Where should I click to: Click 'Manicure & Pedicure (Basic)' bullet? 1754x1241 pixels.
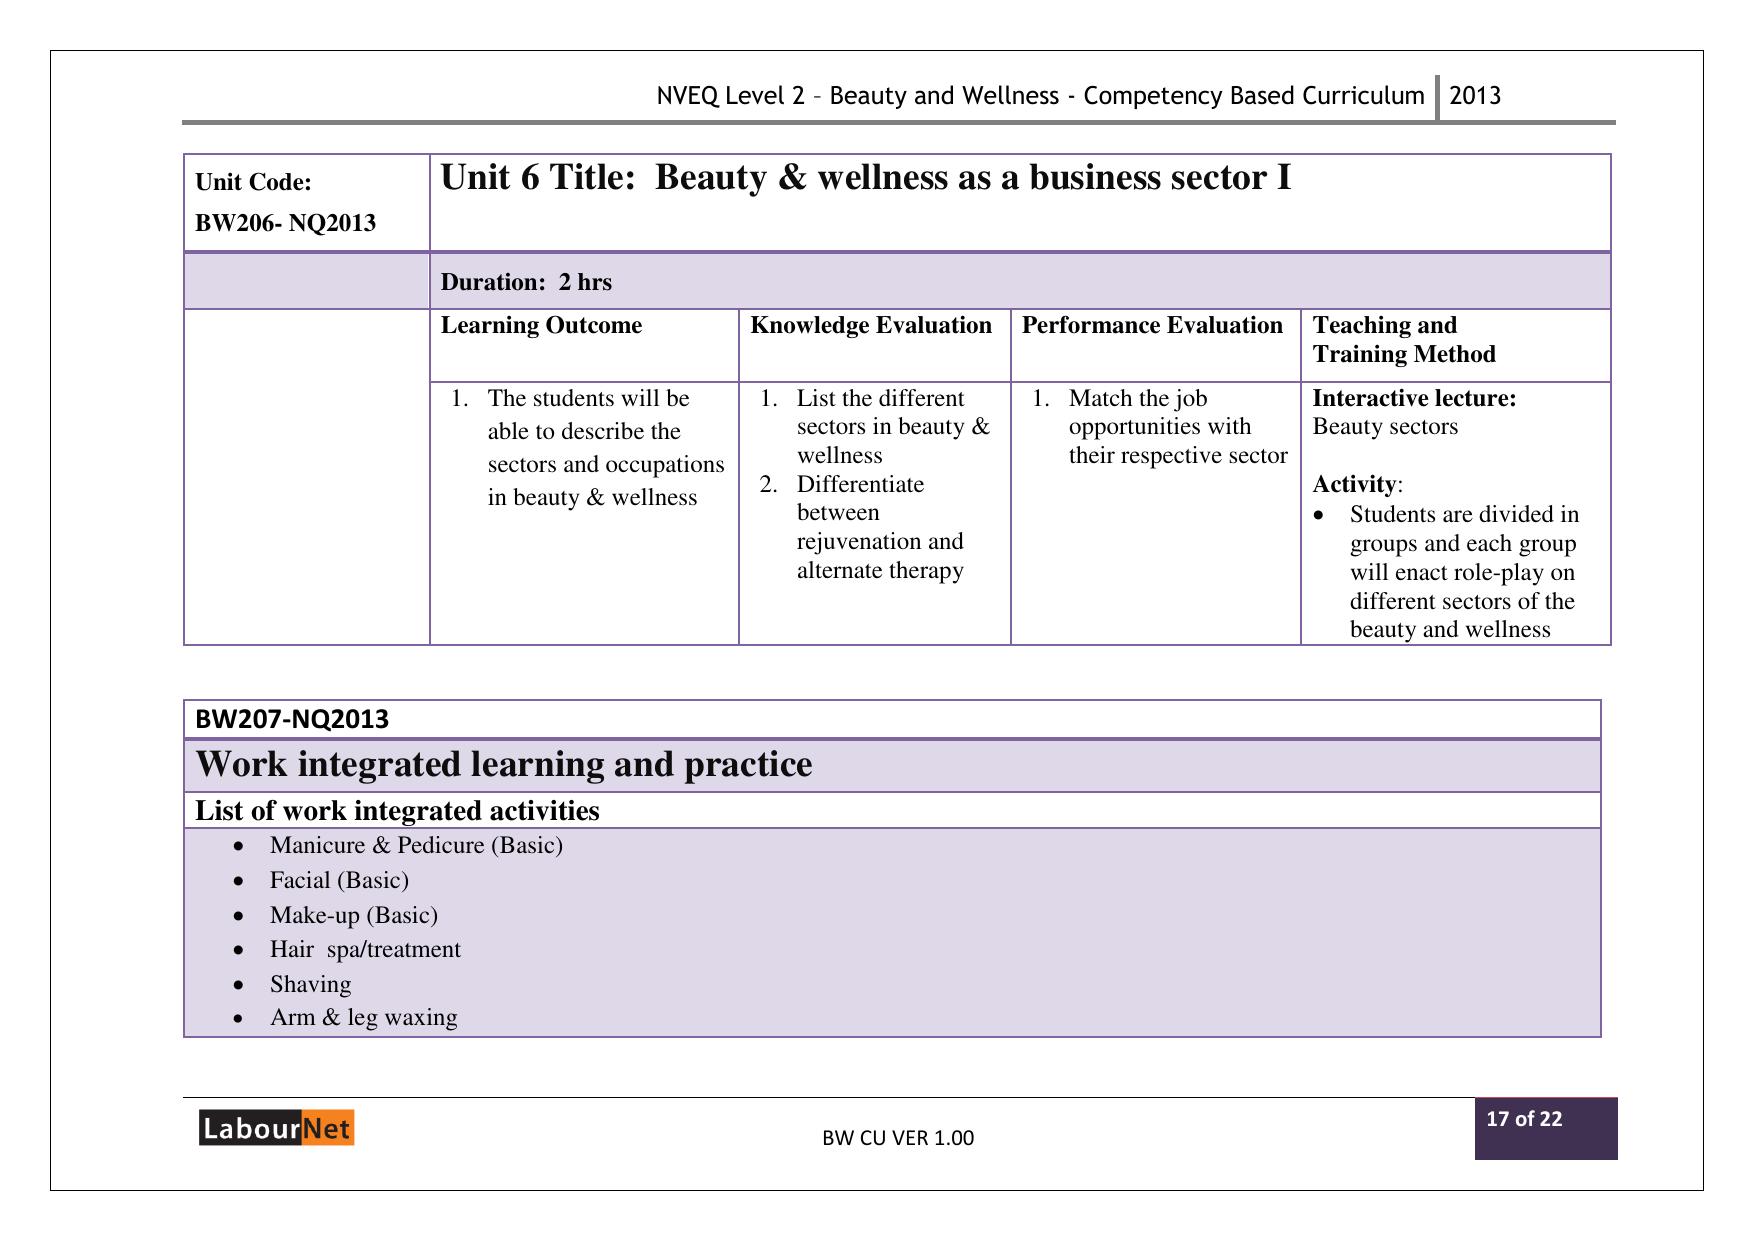point(416,846)
